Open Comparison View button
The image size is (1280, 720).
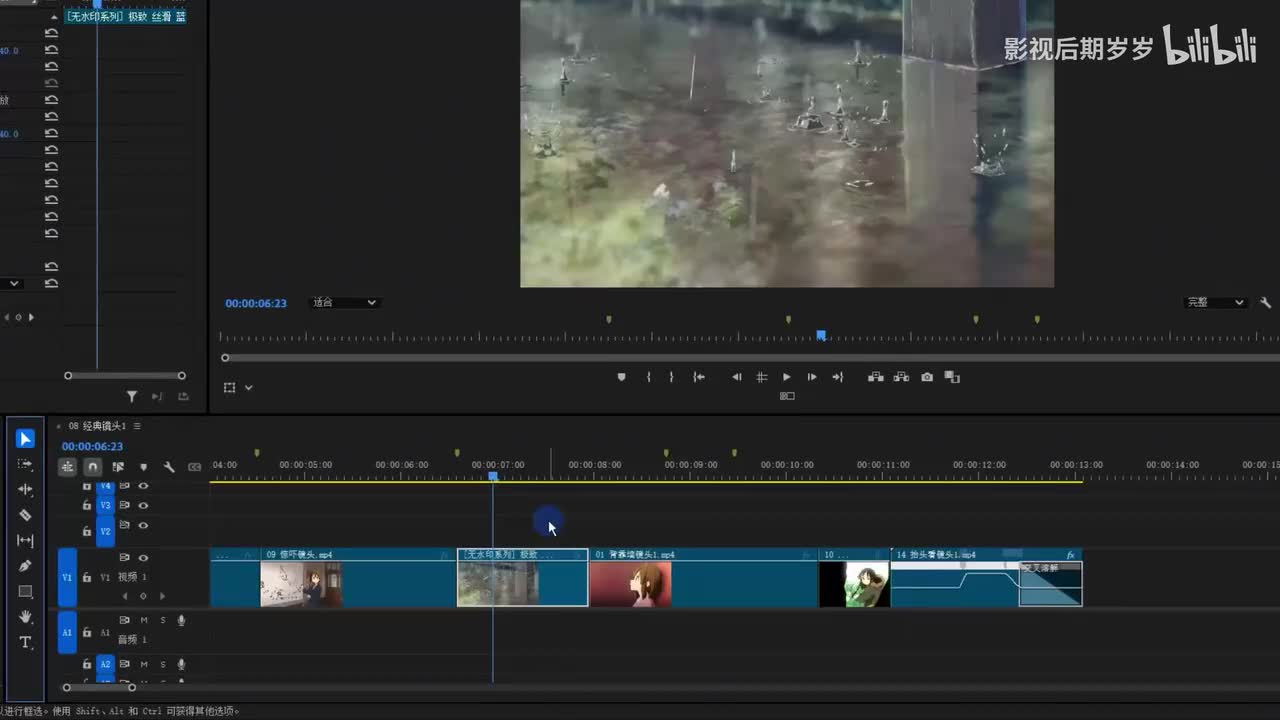(952, 377)
